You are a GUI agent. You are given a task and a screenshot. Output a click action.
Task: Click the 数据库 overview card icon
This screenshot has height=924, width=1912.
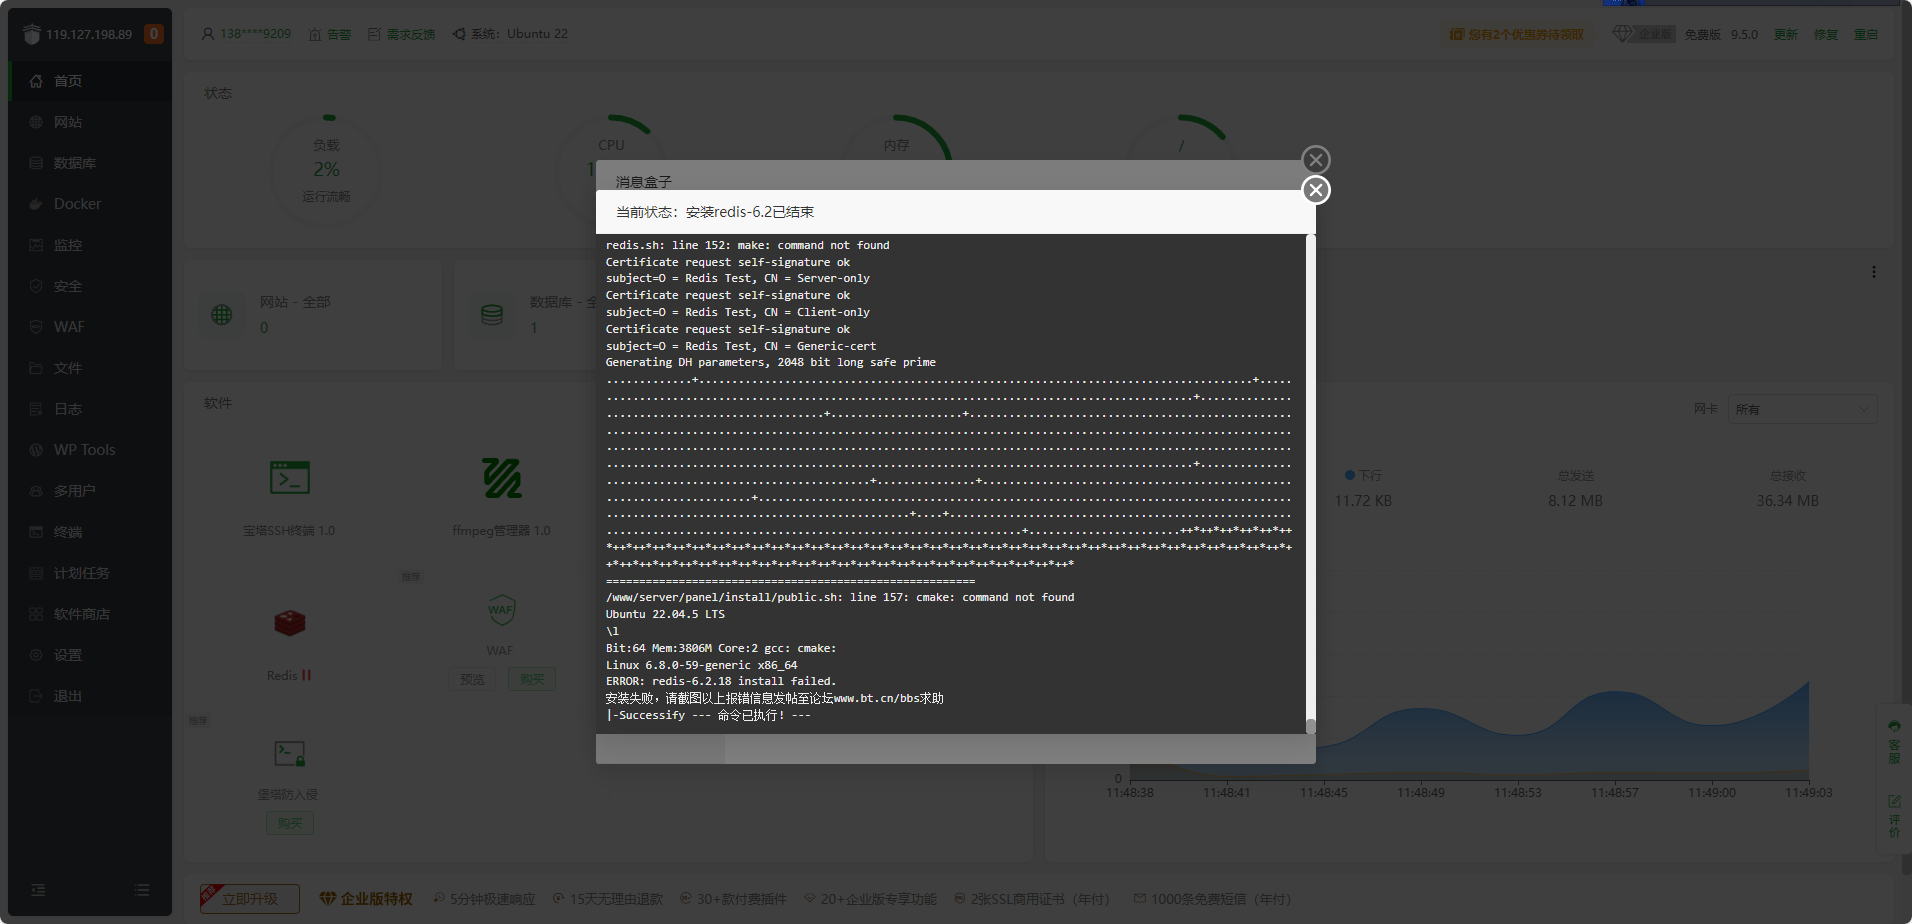492,314
